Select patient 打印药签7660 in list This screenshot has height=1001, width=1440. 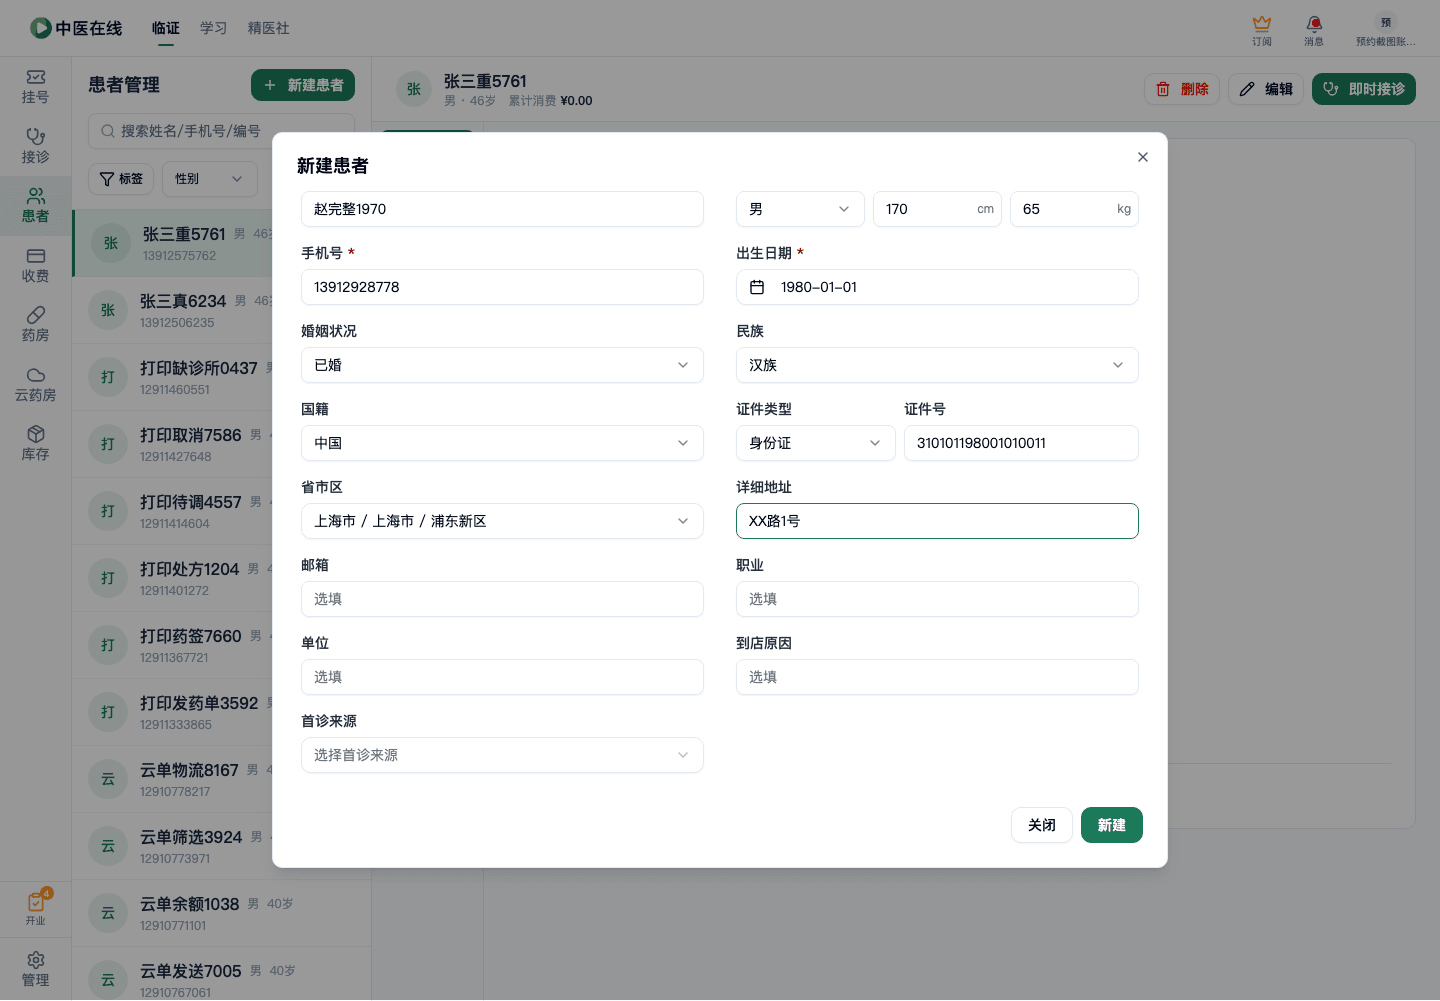[x=172, y=645]
